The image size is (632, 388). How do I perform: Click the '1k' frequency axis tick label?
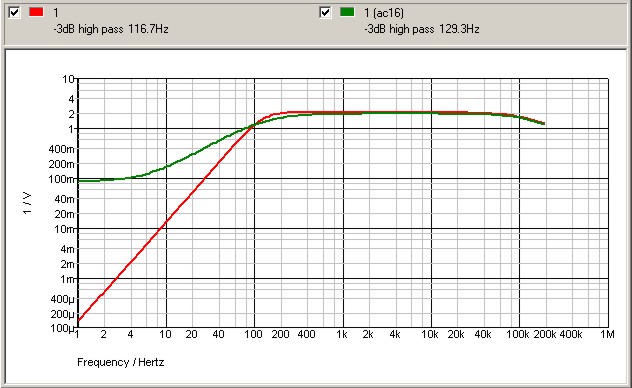click(342, 334)
